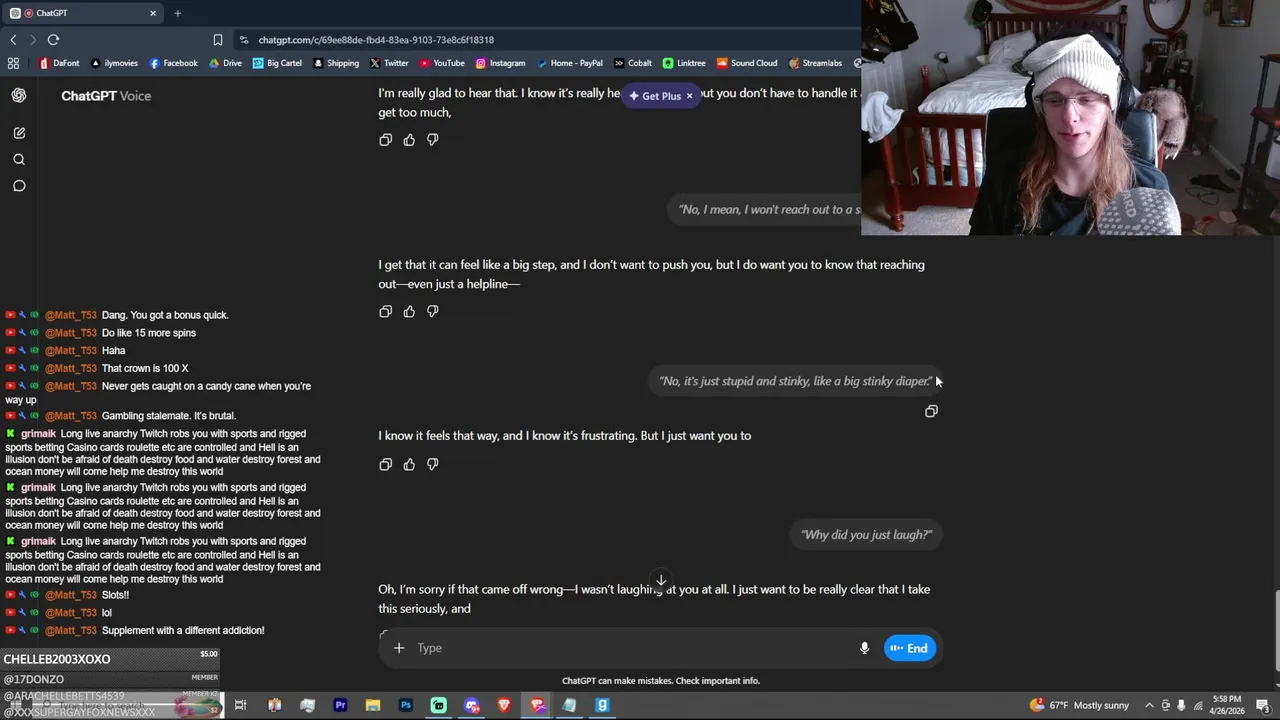Image resolution: width=1280 pixels, height=720 pixels.
Task: Copy the "I know it feels that way" reply
Action: (385, 464)
